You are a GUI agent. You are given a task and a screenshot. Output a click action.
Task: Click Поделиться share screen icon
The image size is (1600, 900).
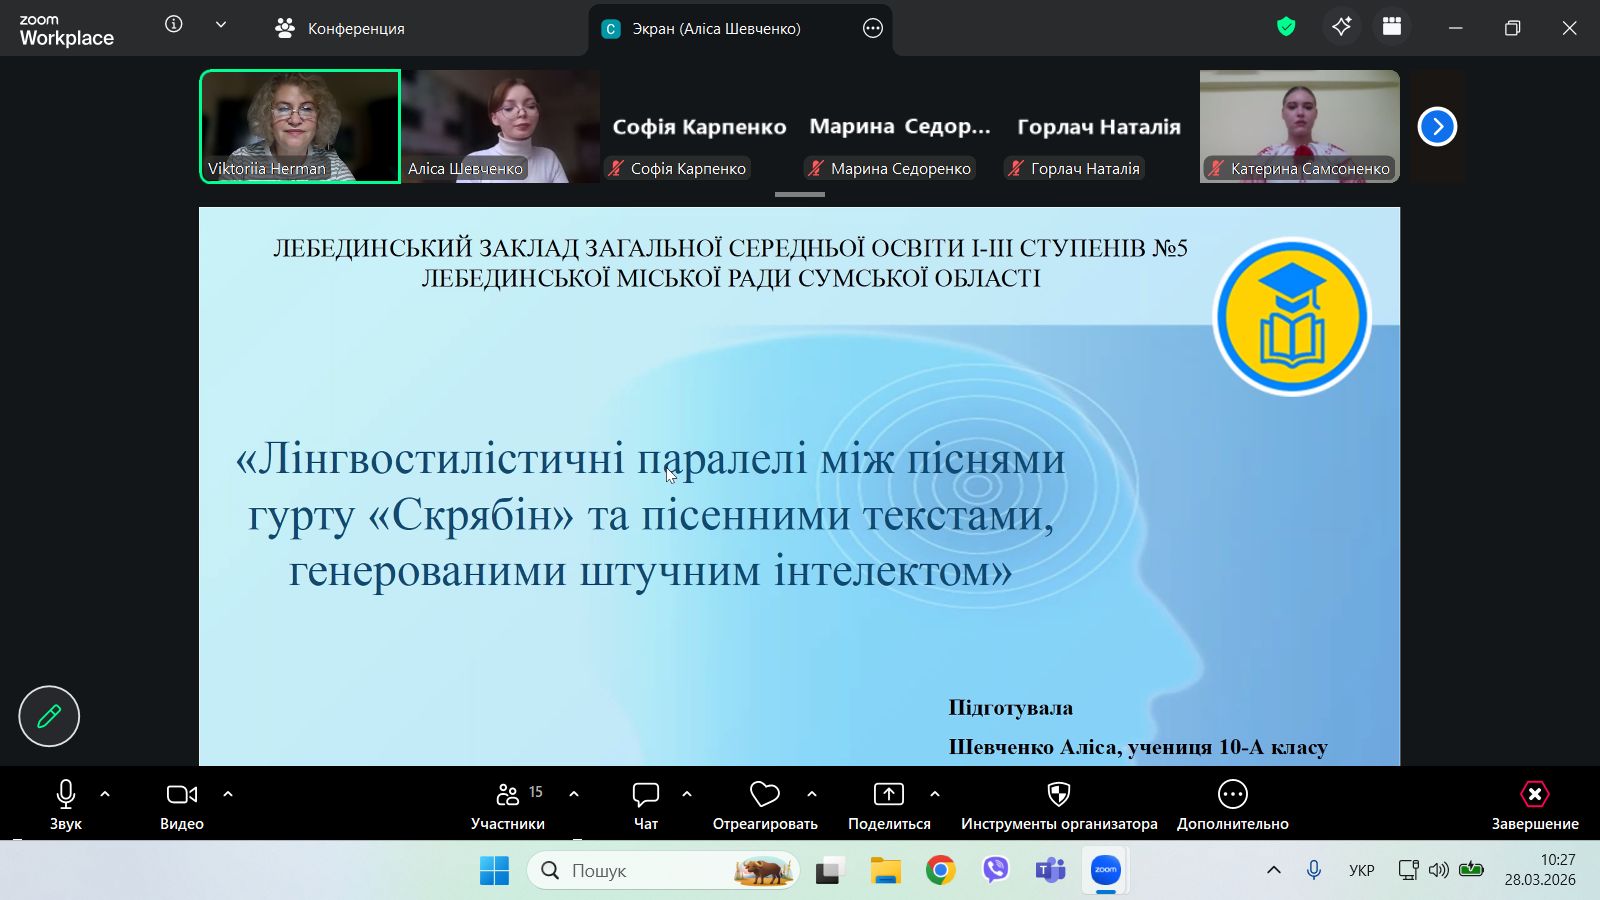[888, 805]
